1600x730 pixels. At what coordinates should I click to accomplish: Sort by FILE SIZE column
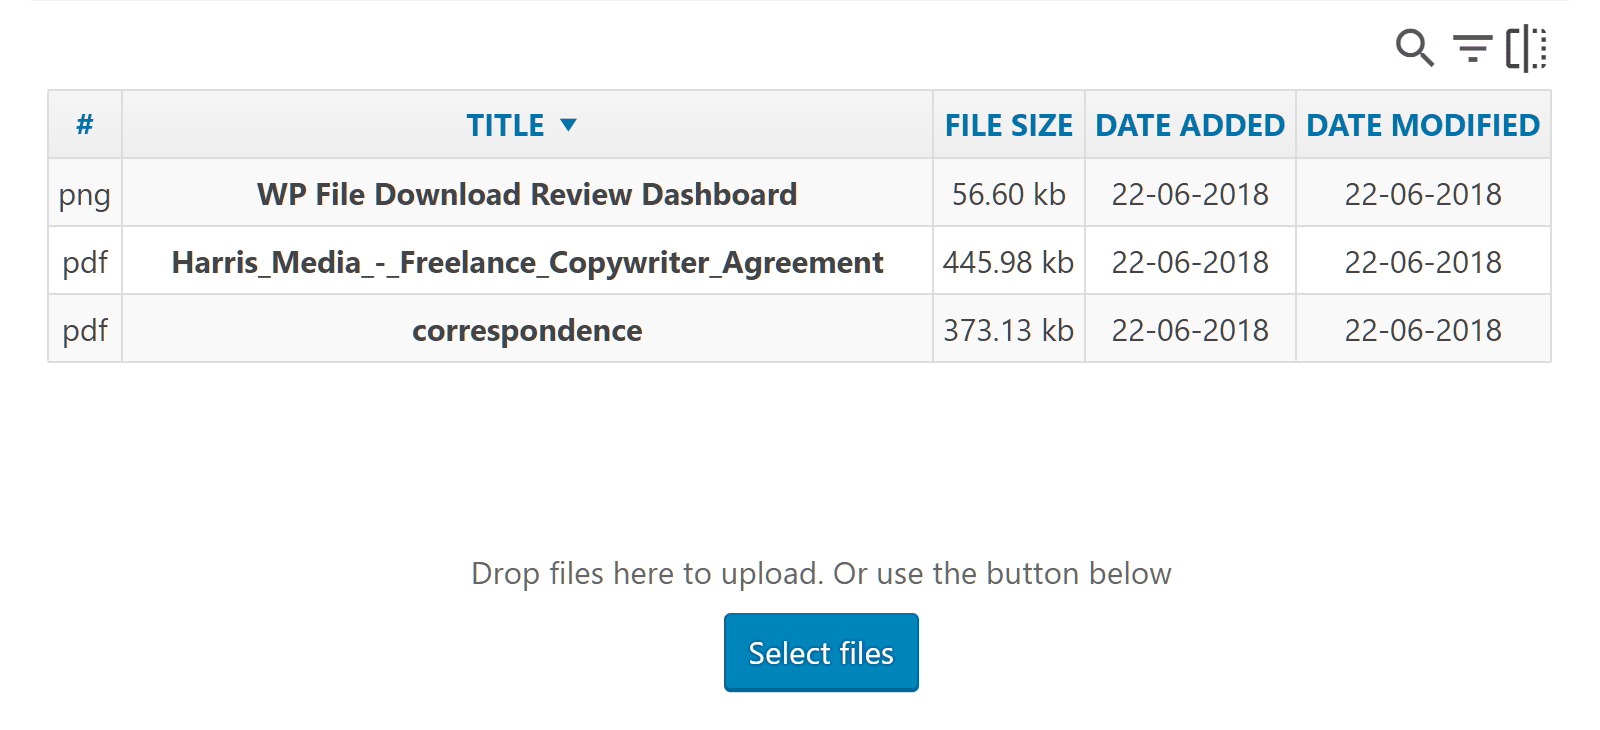(x=1008, y=125)
